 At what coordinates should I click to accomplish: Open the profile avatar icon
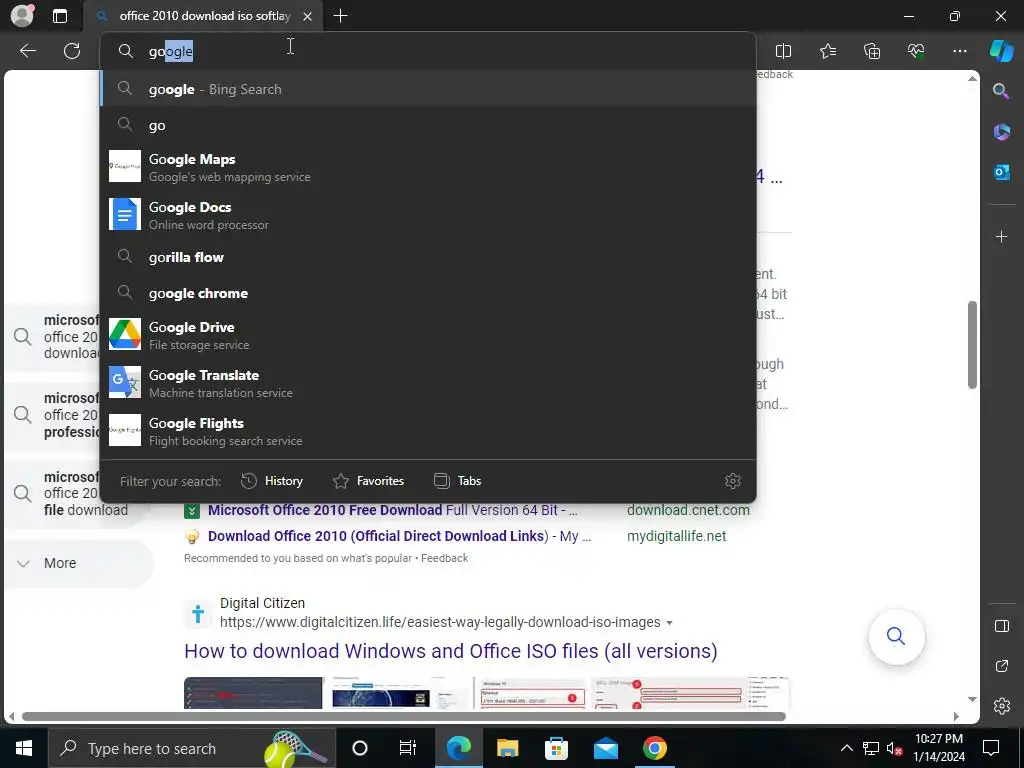coord(22,16)
